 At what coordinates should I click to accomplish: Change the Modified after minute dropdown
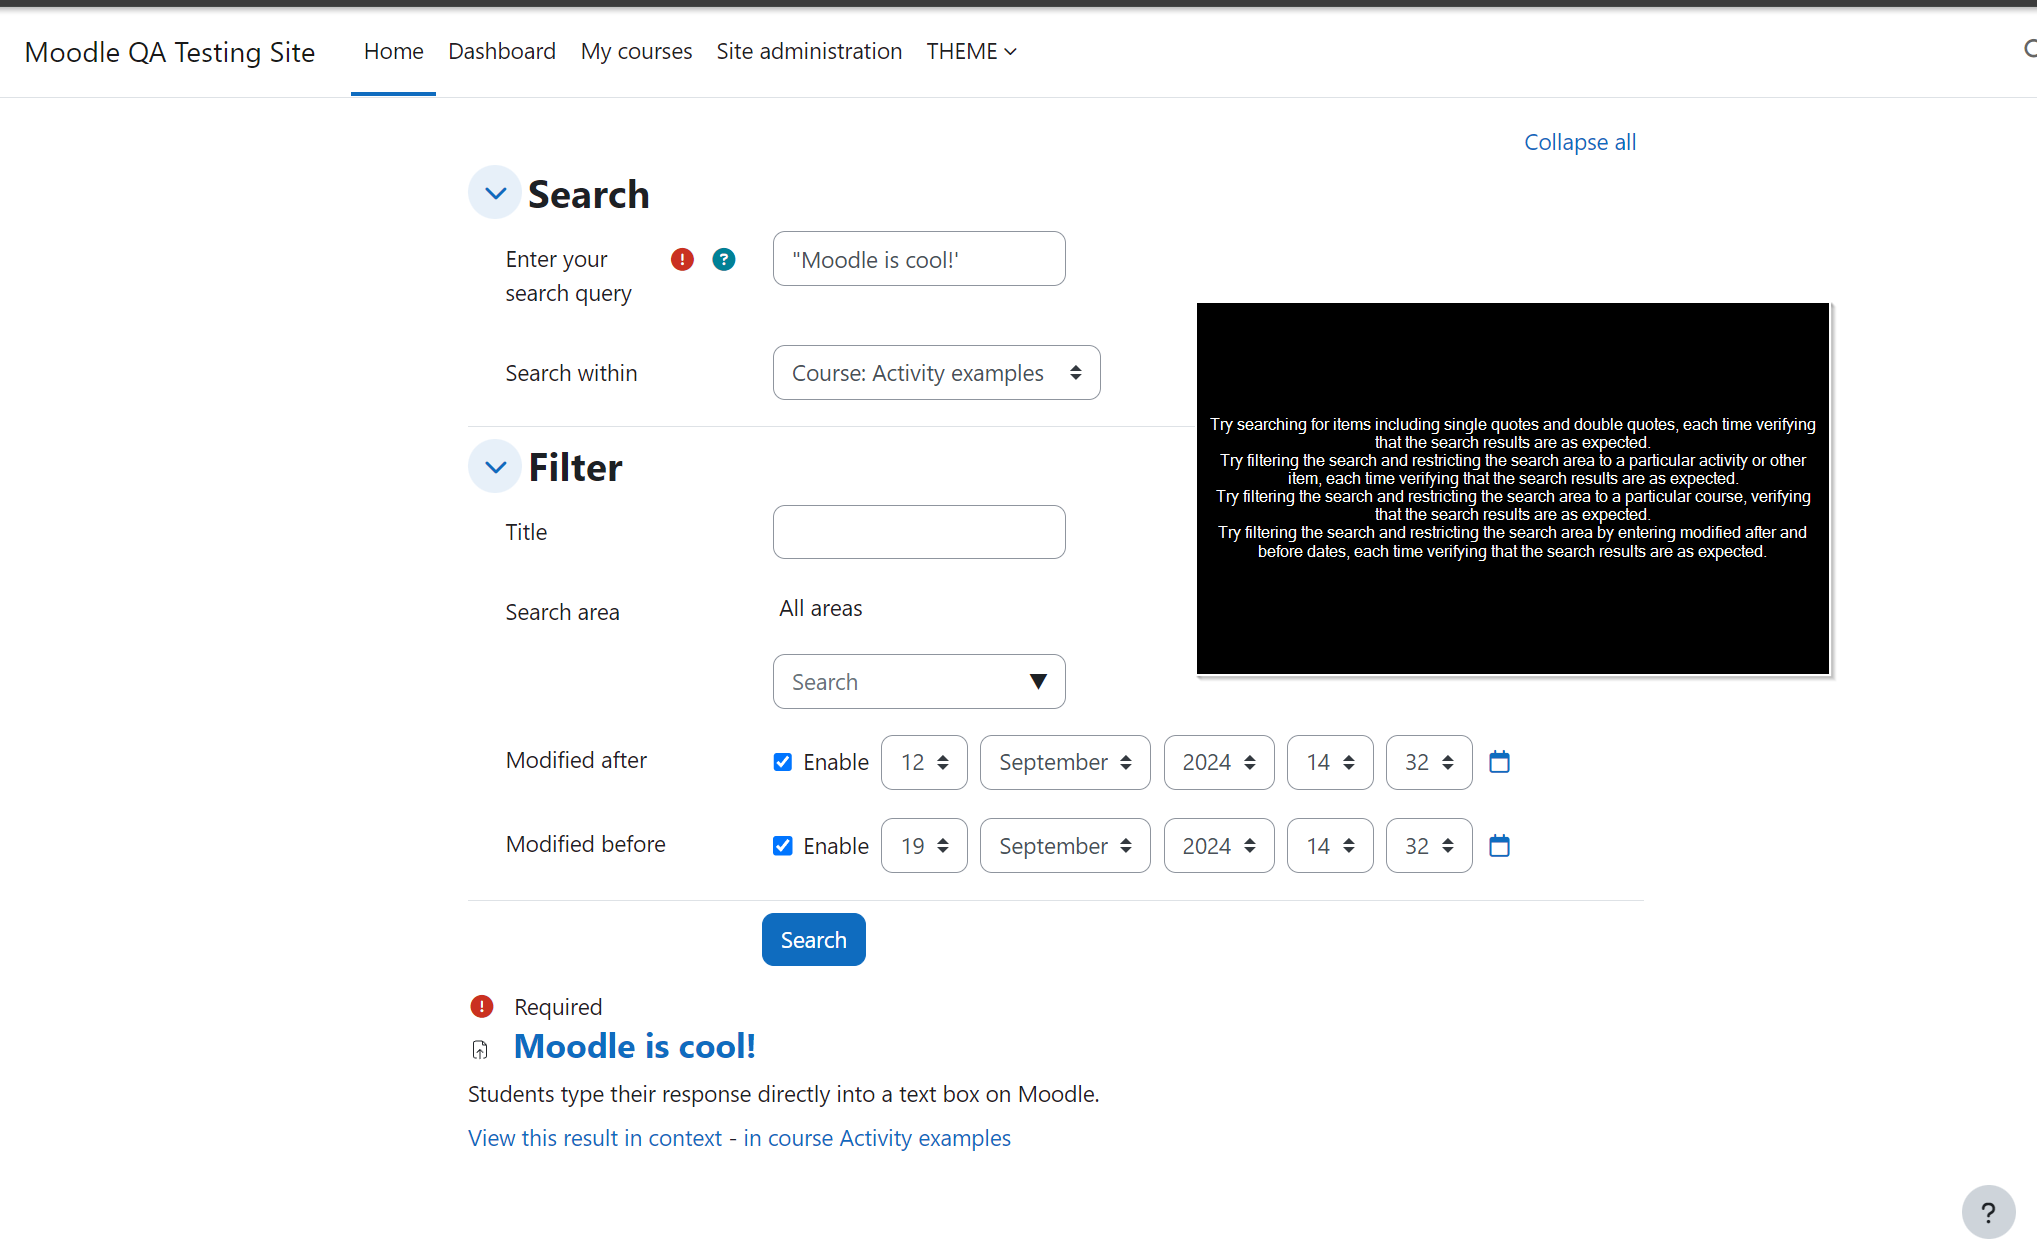coord(1429,762)
